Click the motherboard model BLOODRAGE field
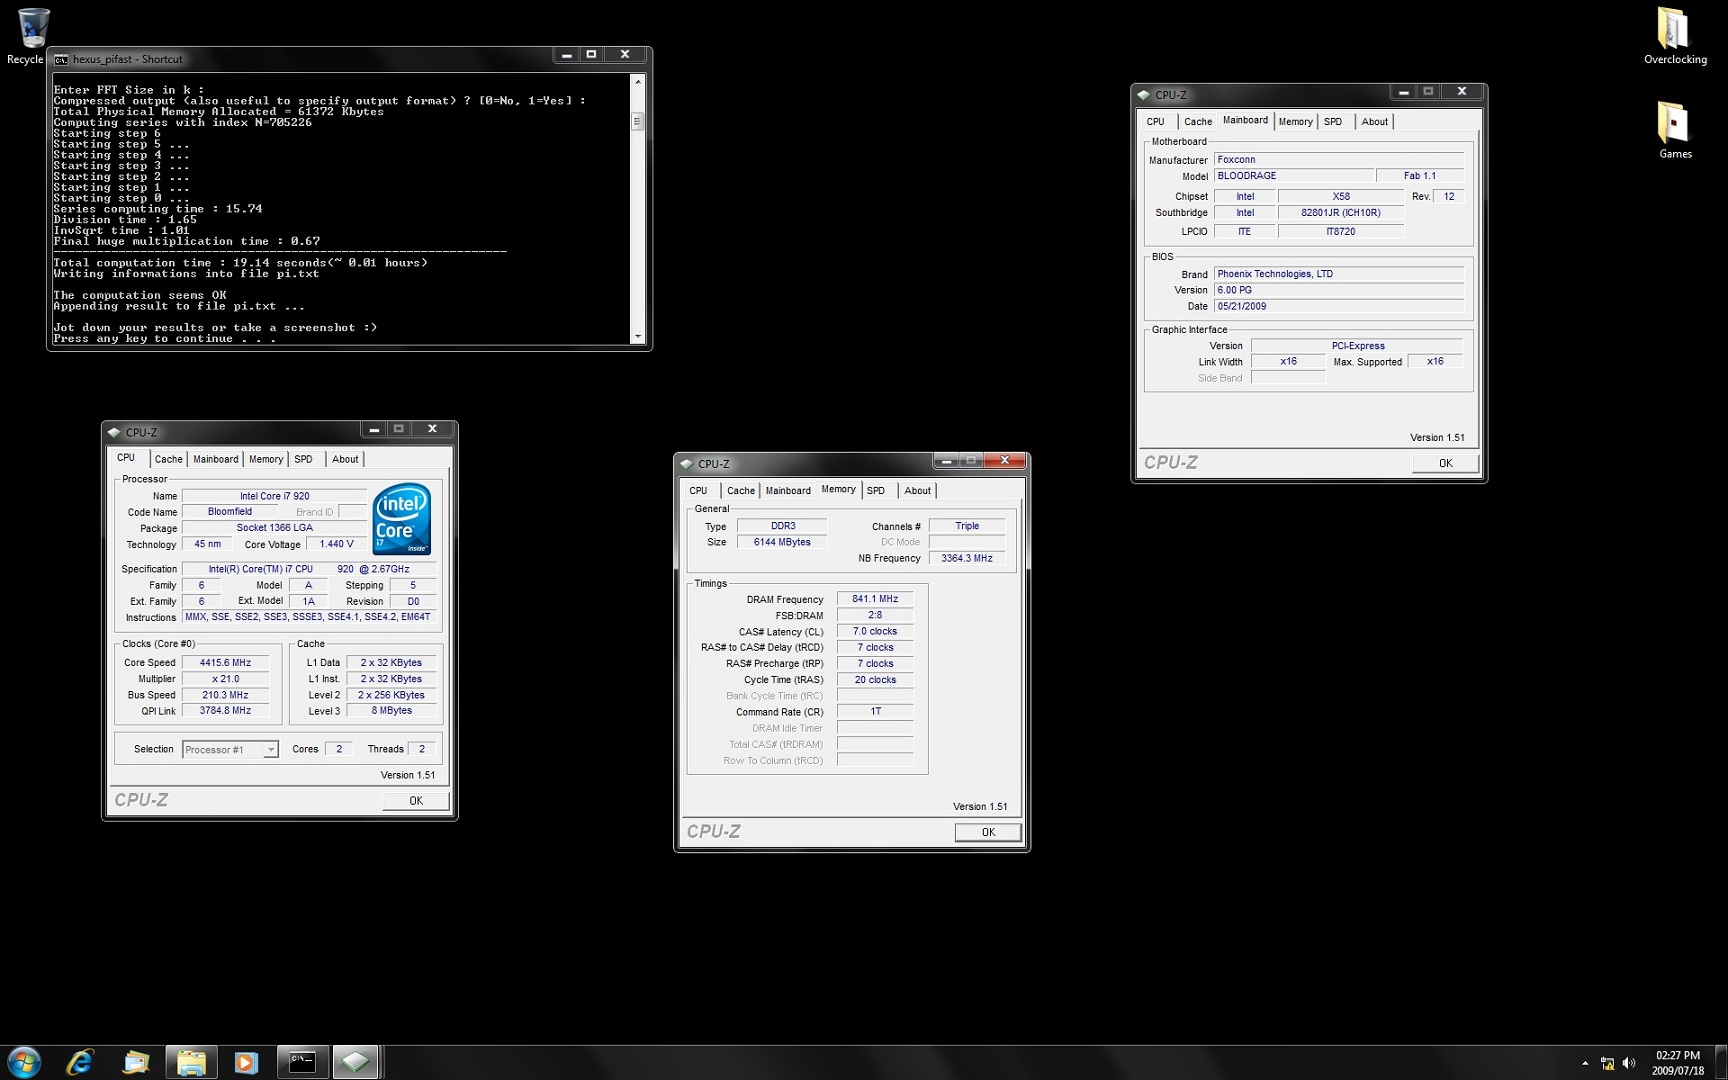The image size is (1728, 1080). pyautogui.click(x=1294, y=176)
